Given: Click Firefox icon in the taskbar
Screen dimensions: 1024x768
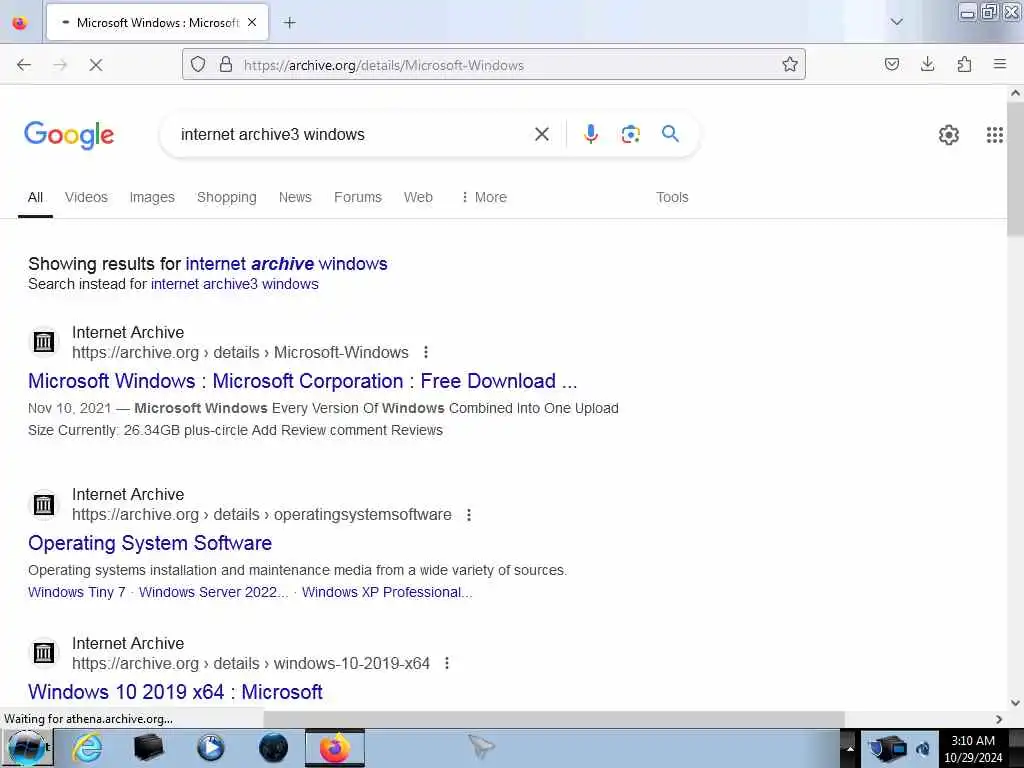Looking at the screenshot, I should 334,748.
